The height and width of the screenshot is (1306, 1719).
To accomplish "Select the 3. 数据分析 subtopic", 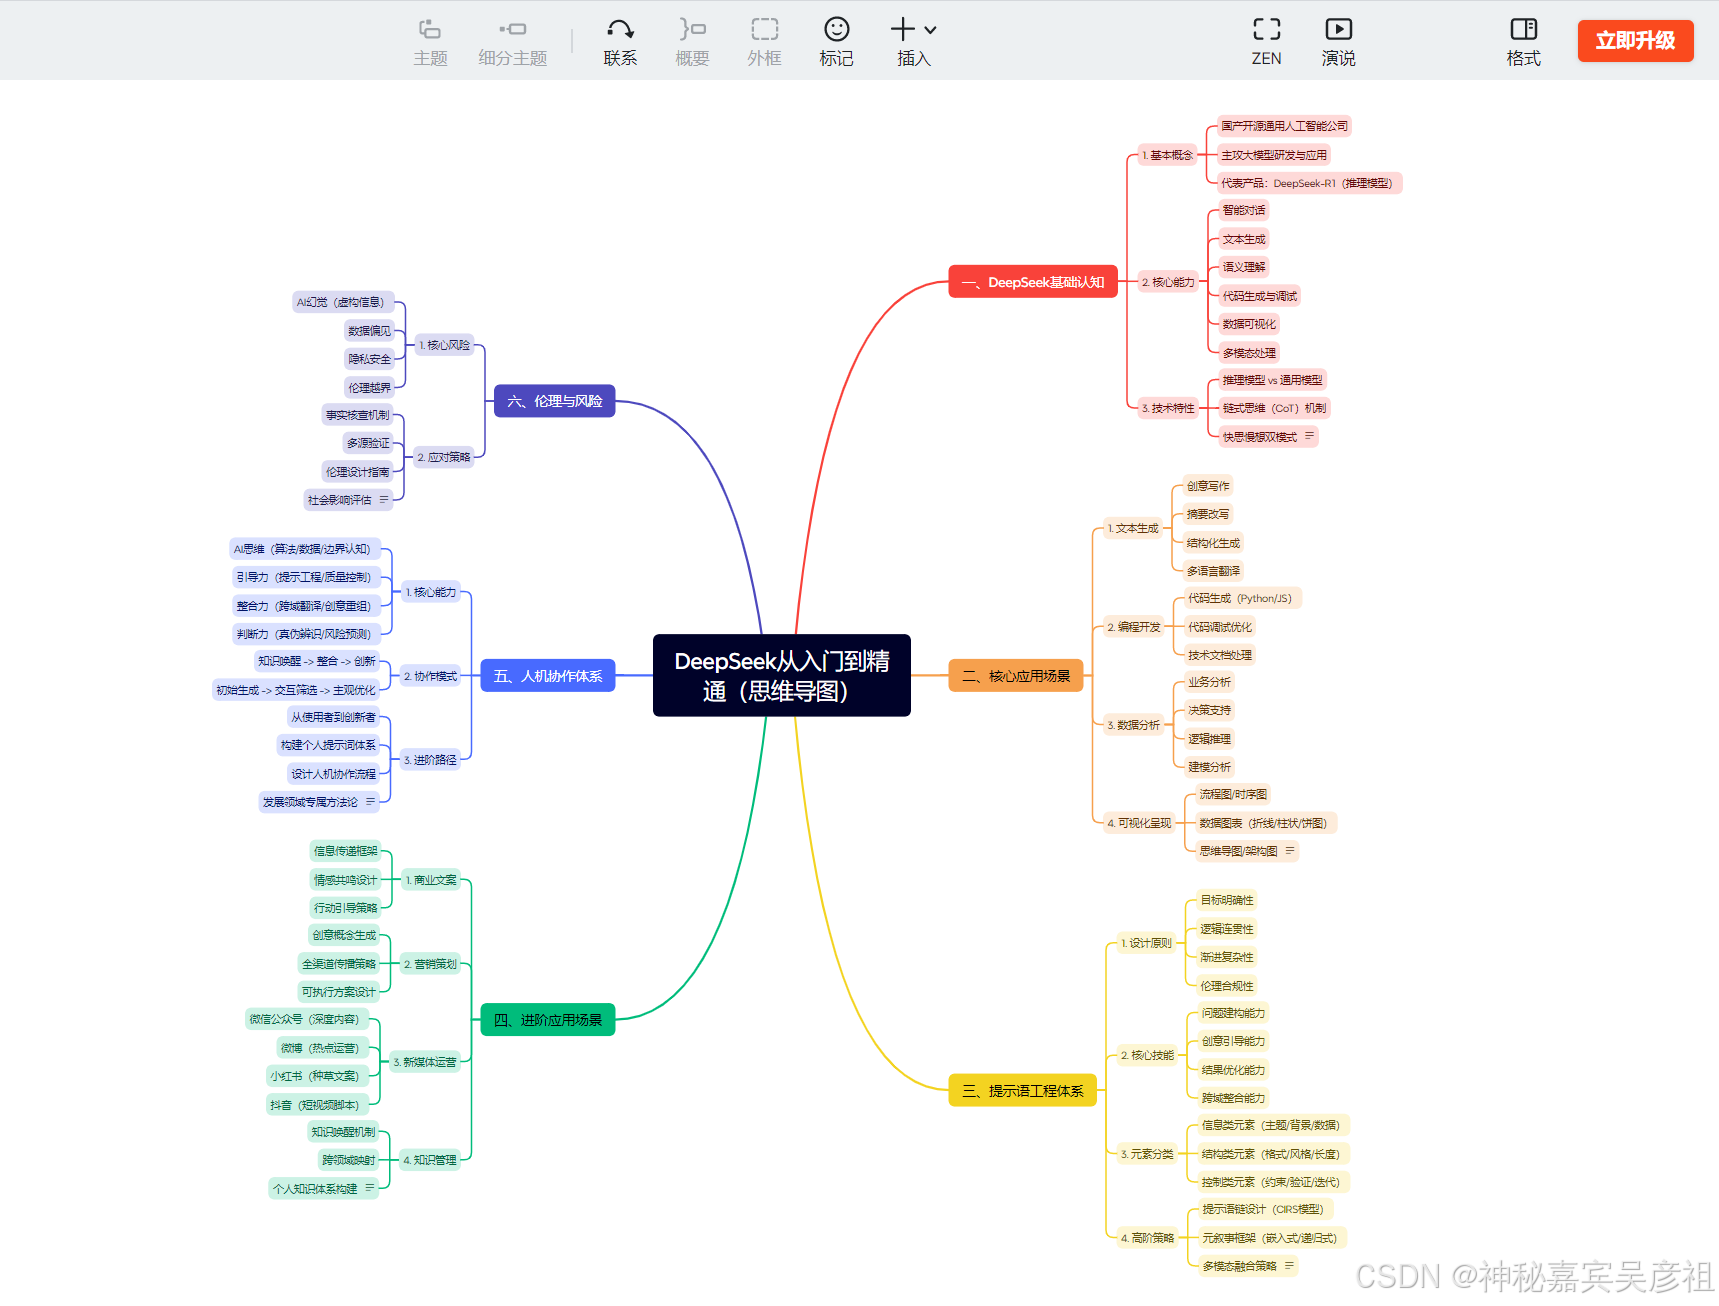I will click(1134, 725).
